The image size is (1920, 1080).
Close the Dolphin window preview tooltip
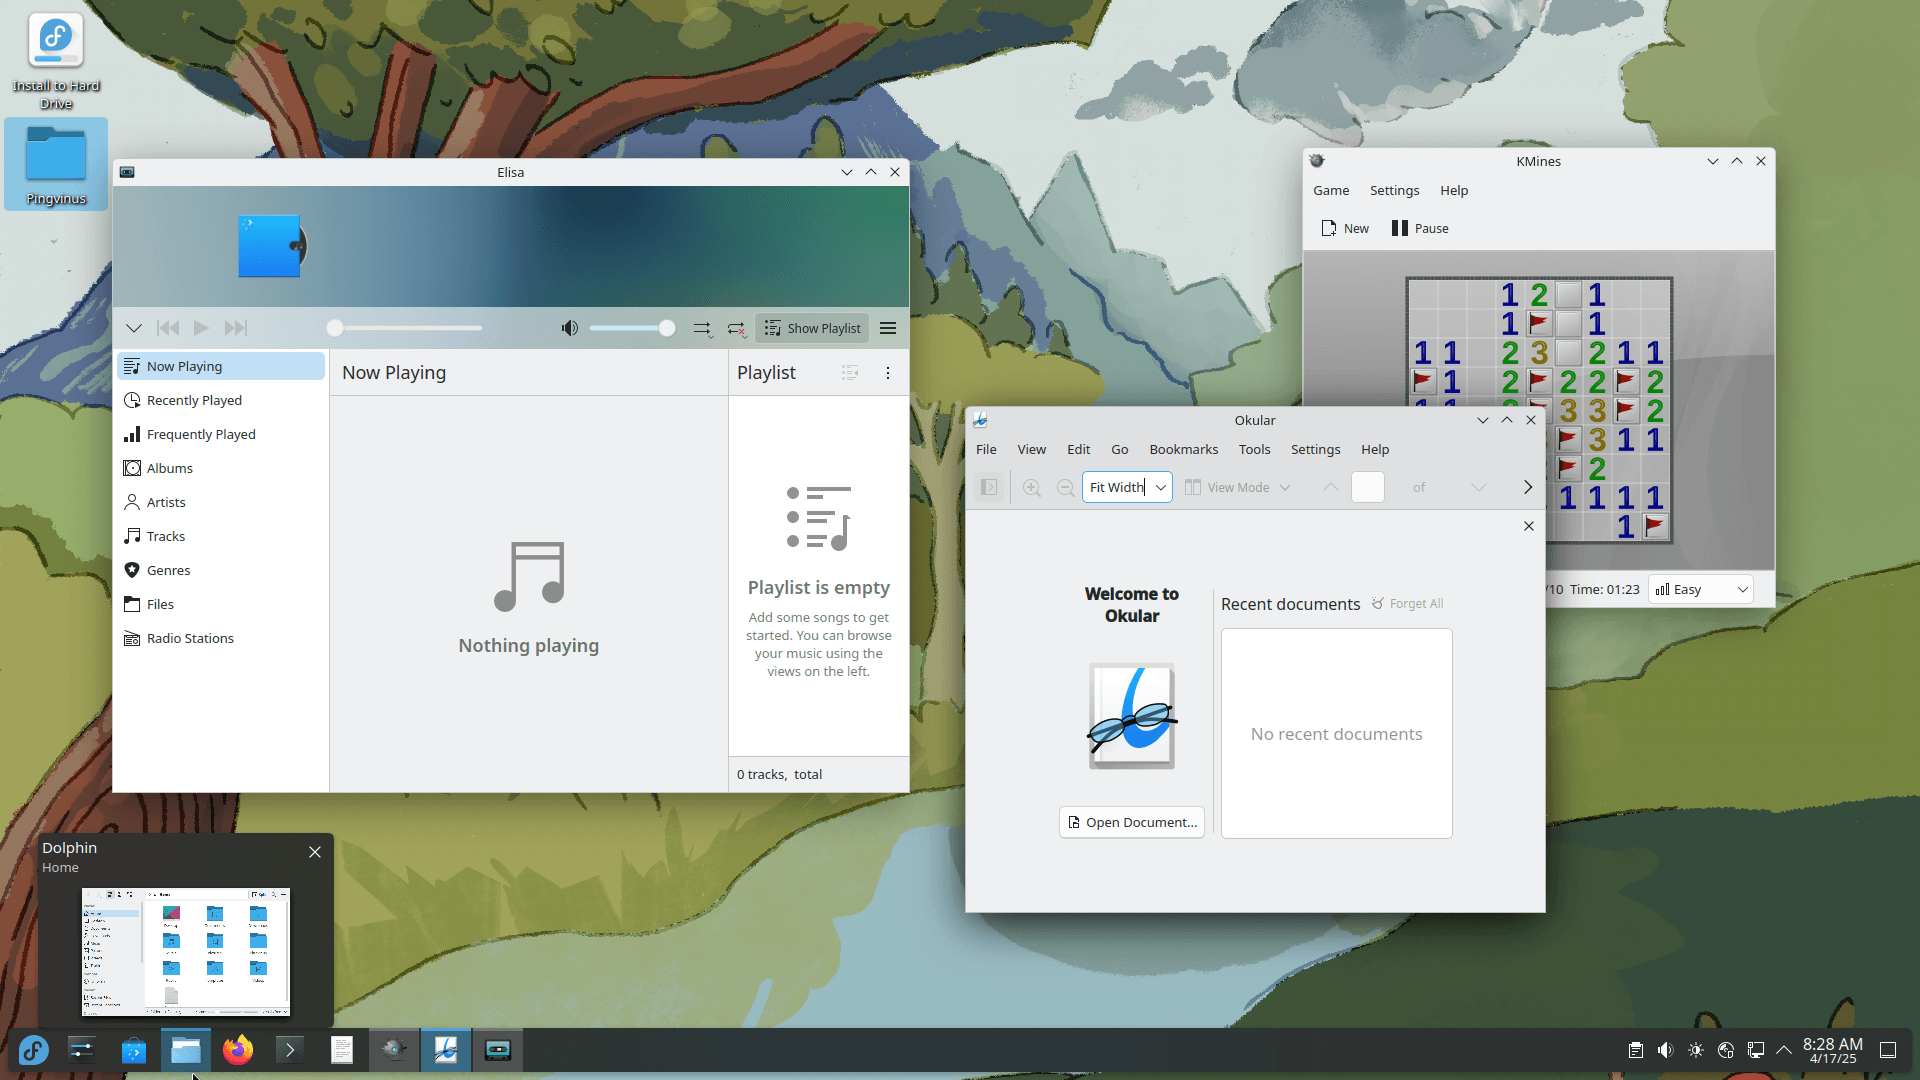click(x=315, y=852)
